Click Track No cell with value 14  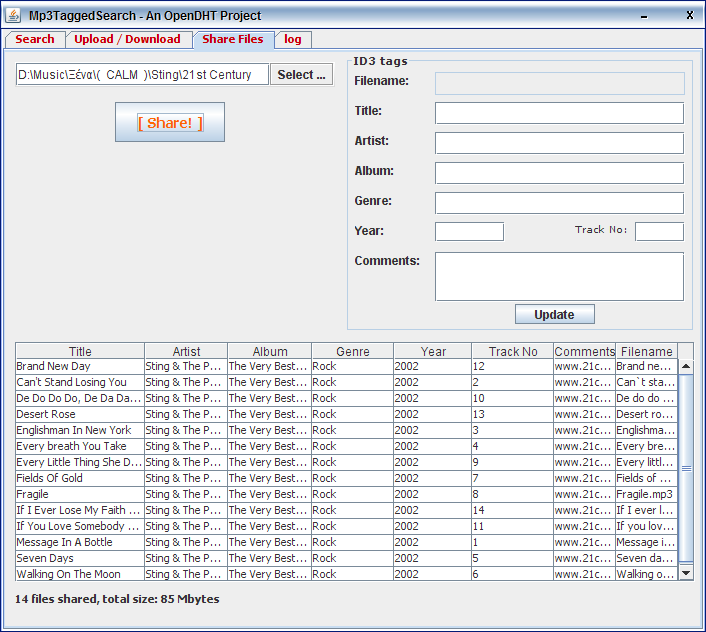pyautogui.click(x=512, y=510)
